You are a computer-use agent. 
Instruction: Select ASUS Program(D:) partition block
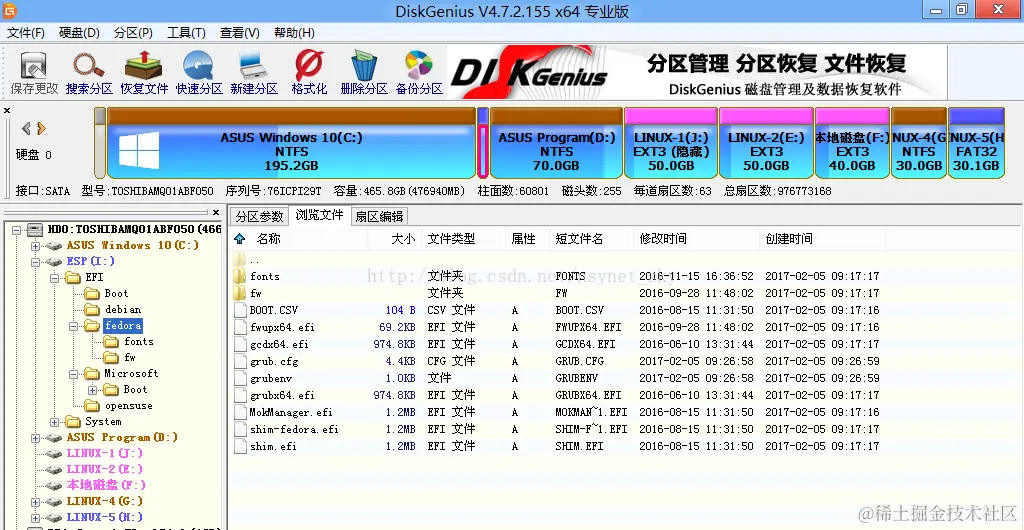(556, 144)
